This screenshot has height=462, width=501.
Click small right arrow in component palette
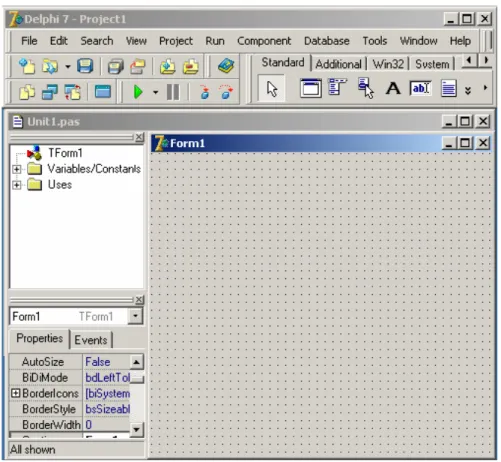(x=485, y=88)
